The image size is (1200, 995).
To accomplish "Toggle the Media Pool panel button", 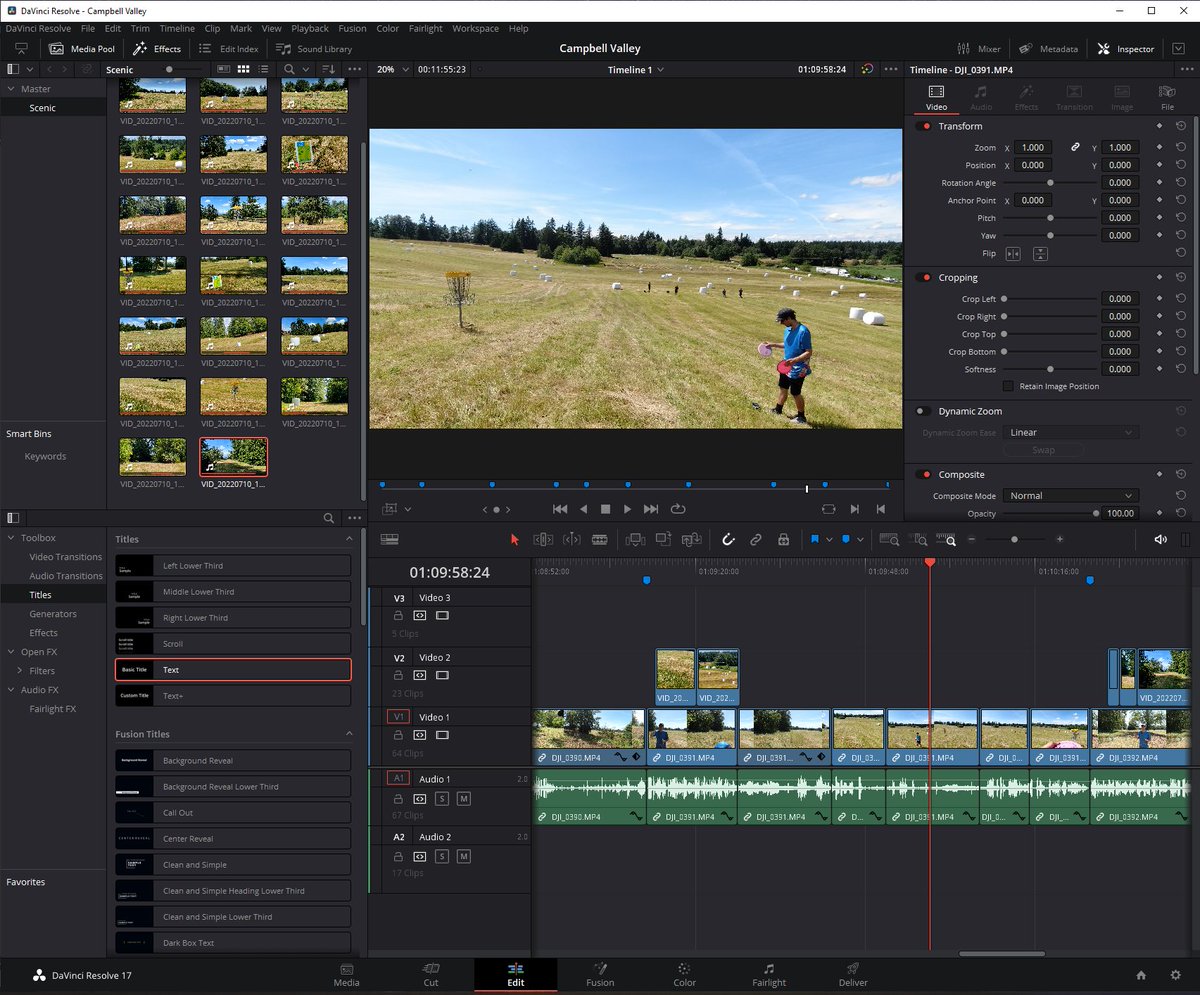I will (x=82, y=49).
